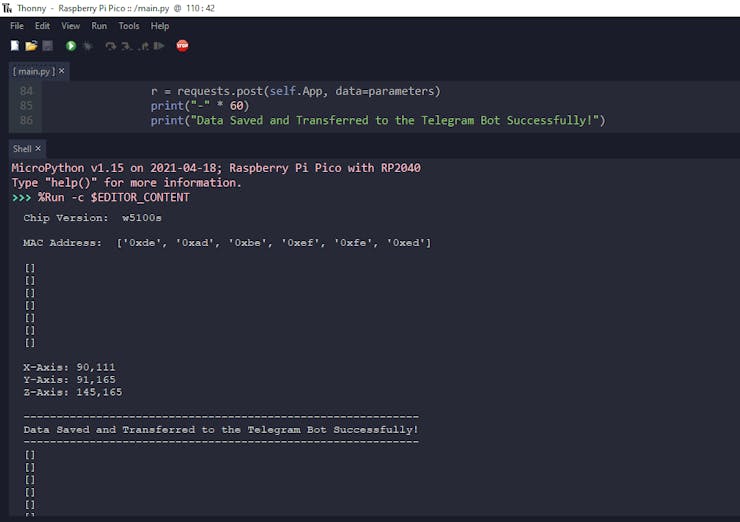Image resolution: width=740 pixels, height=522 pixels.
Task: Open a file with the folder icon
Action: pos(31,46)
